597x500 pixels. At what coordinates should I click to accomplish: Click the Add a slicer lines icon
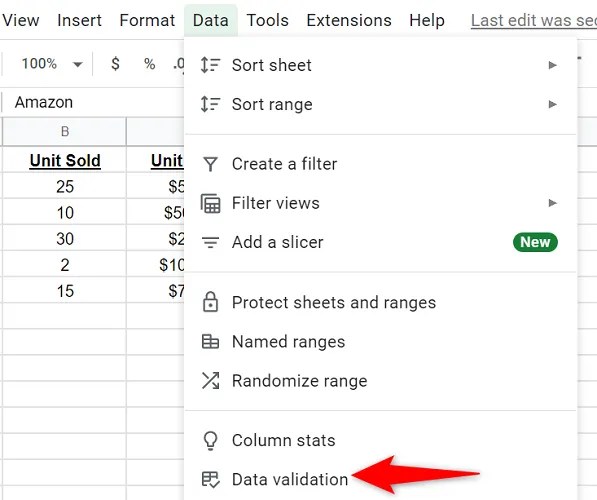tap(210, 242)
